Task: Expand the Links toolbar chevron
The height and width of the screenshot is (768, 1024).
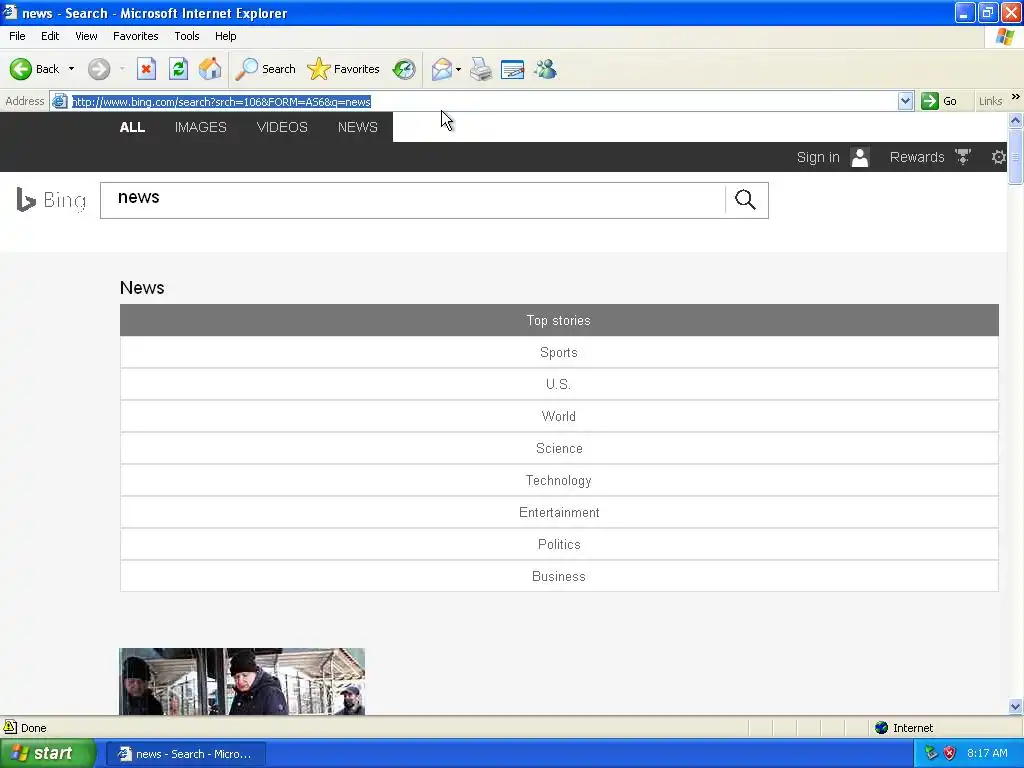Action: click(1016, 97)
